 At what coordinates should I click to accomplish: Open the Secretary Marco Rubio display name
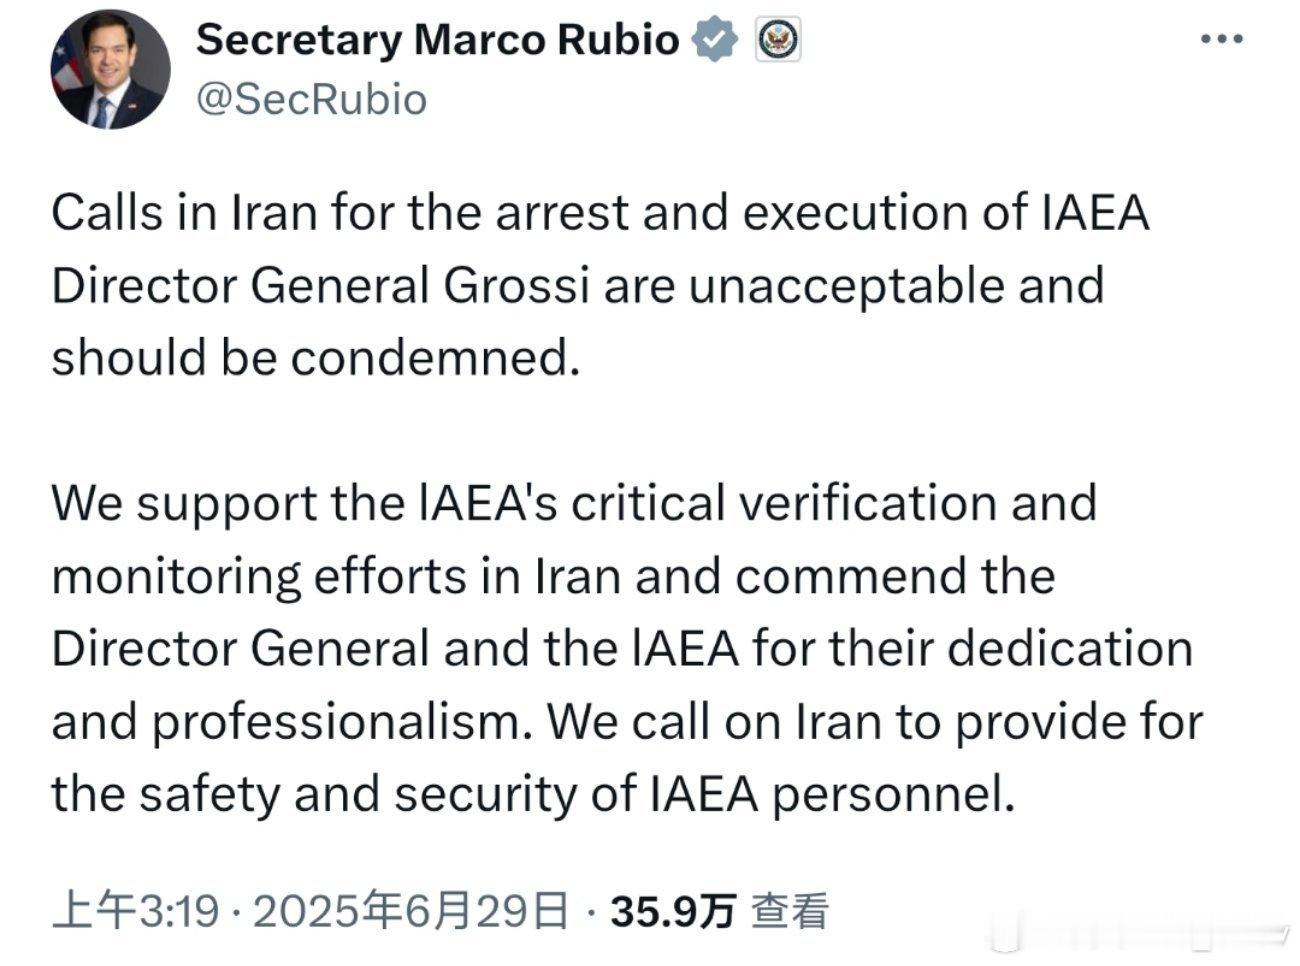pyautogui.click(x=438, y=41)
